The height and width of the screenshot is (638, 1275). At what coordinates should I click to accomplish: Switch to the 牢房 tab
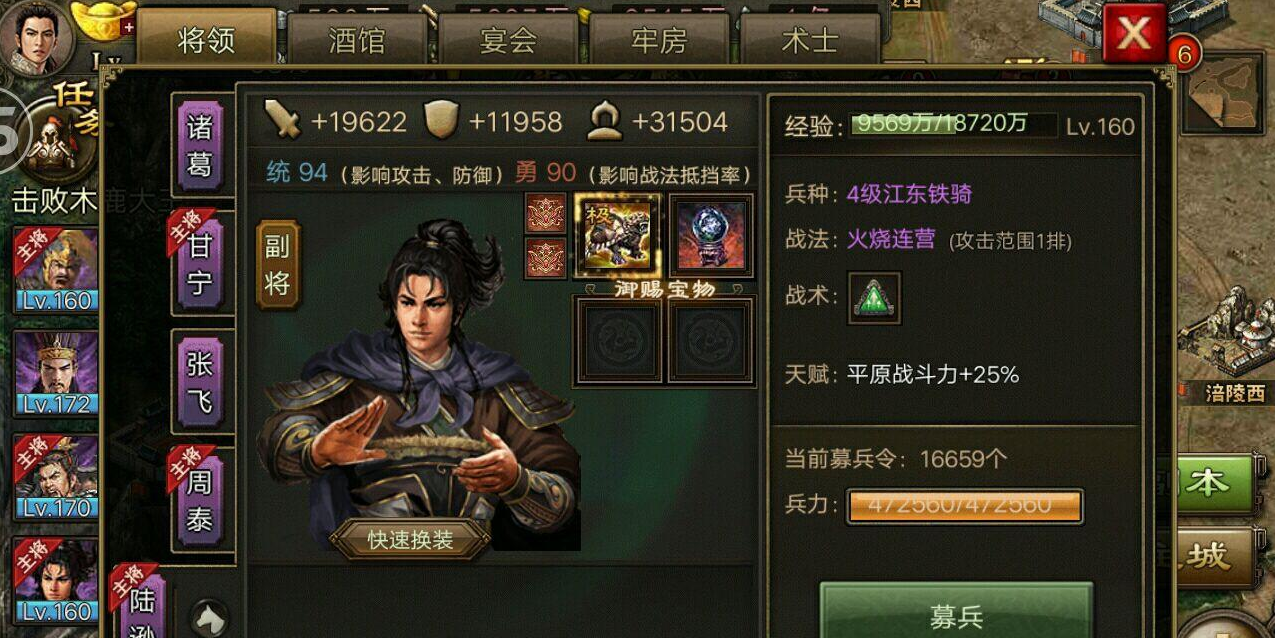[659, 41]
